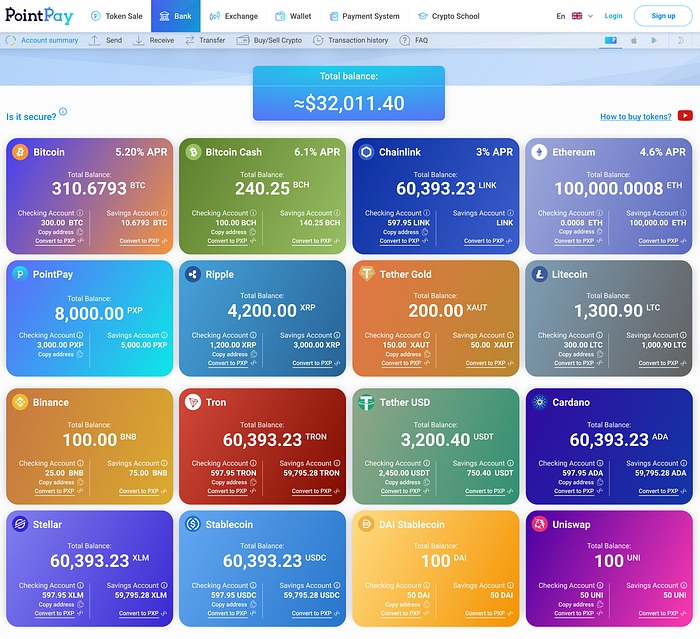Click the Tether USD icon

click(367, 402)
